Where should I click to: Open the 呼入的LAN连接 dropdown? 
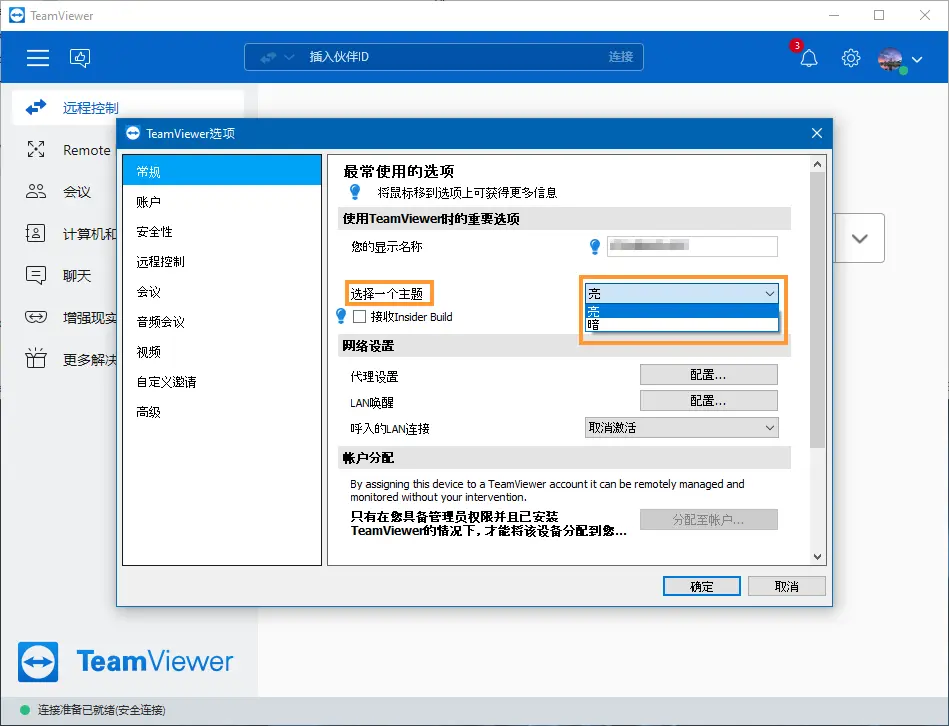click(681, 428)
